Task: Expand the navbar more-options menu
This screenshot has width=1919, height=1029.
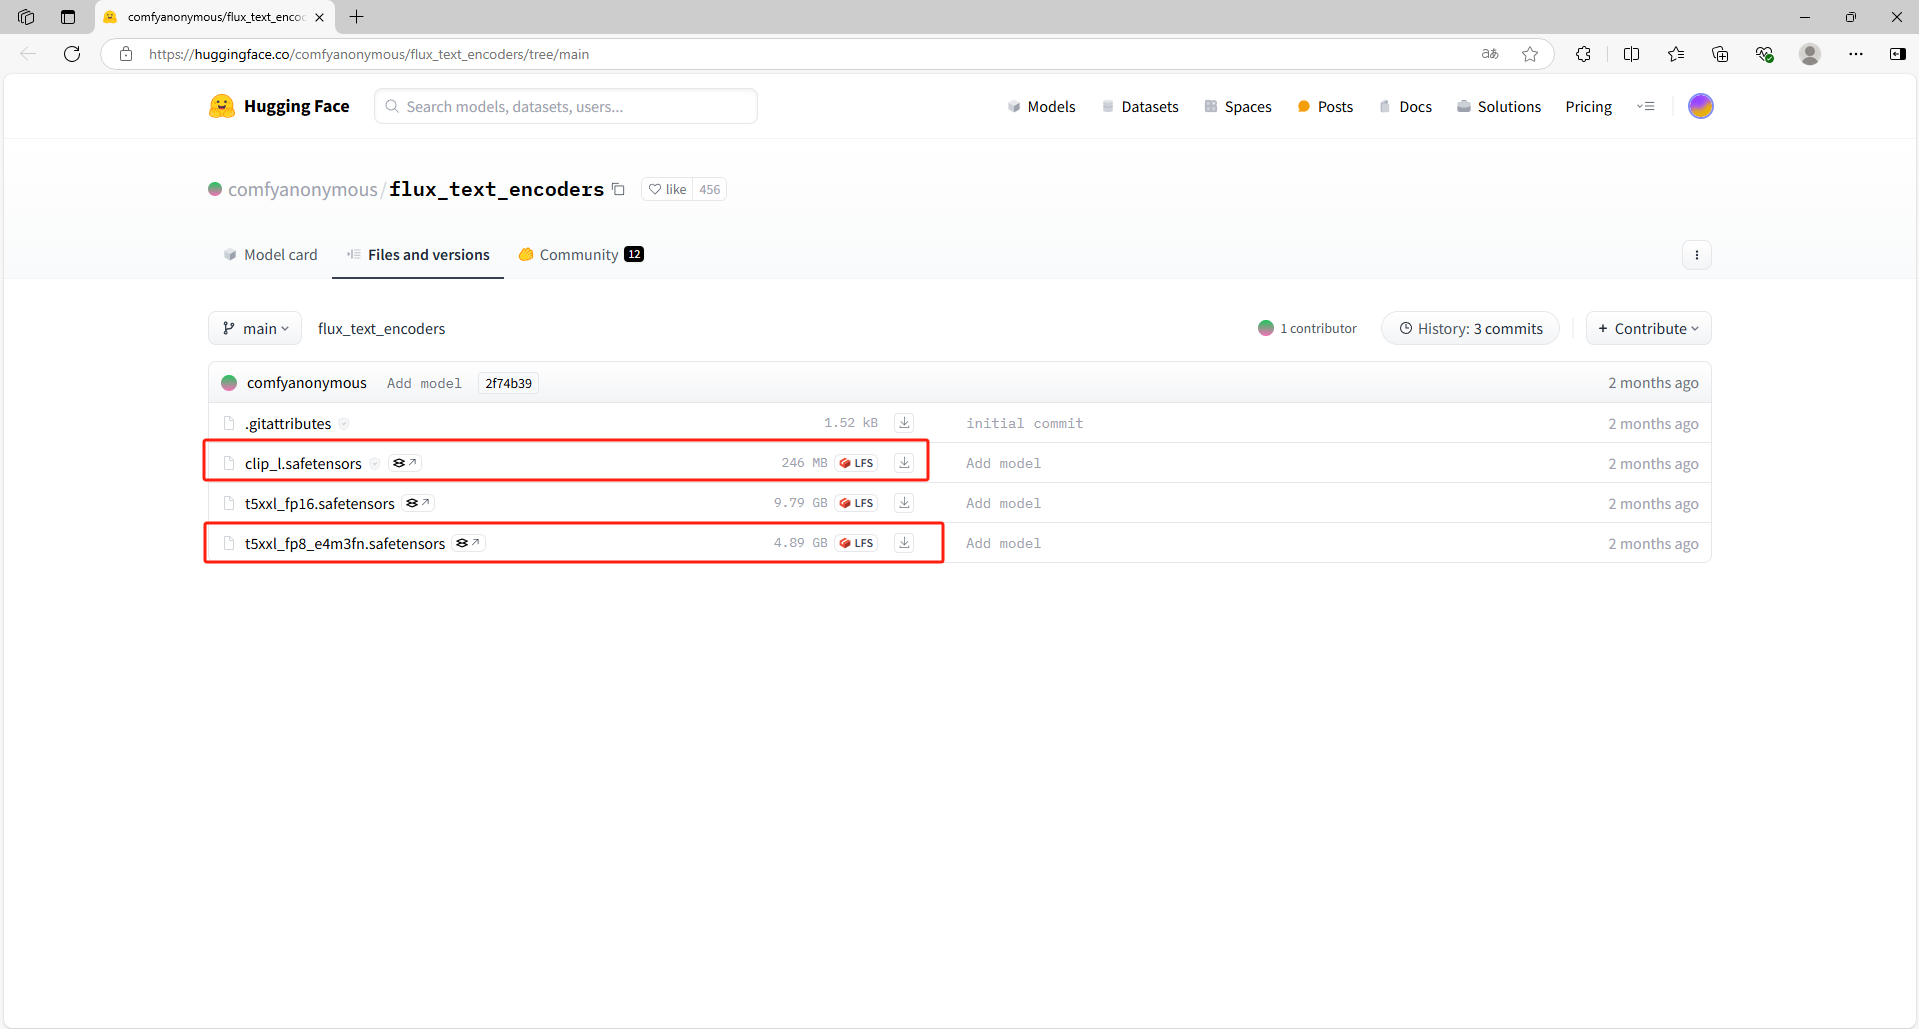Action: point(1646,106)
